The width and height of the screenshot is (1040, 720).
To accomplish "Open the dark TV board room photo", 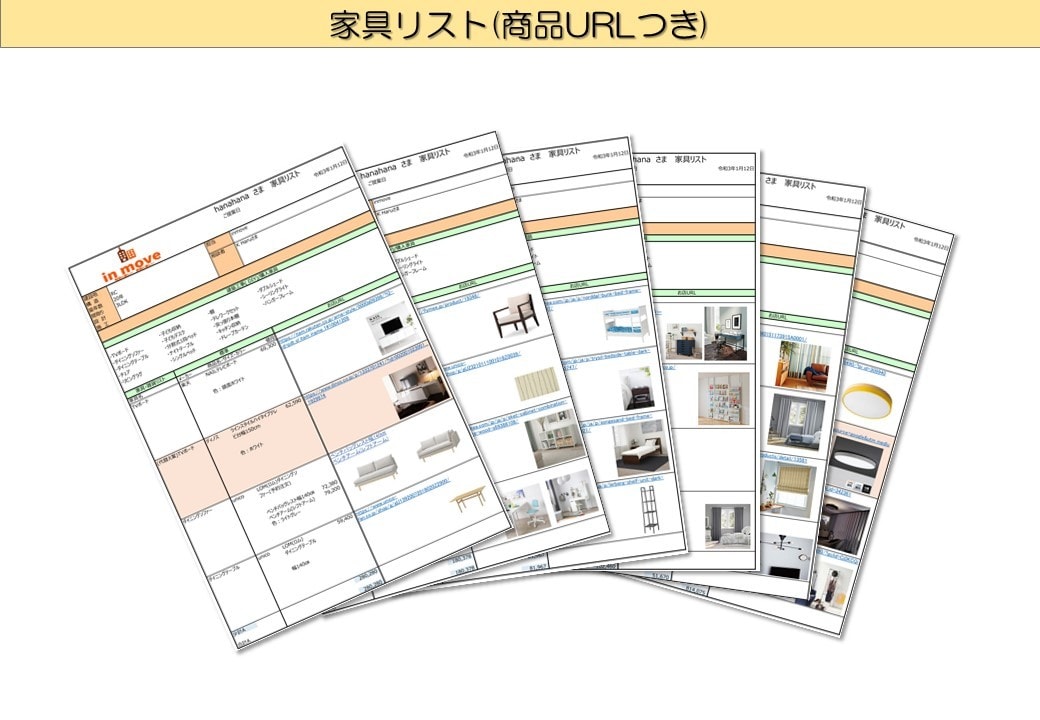I will pyautogui.click(x=417, y=387).
